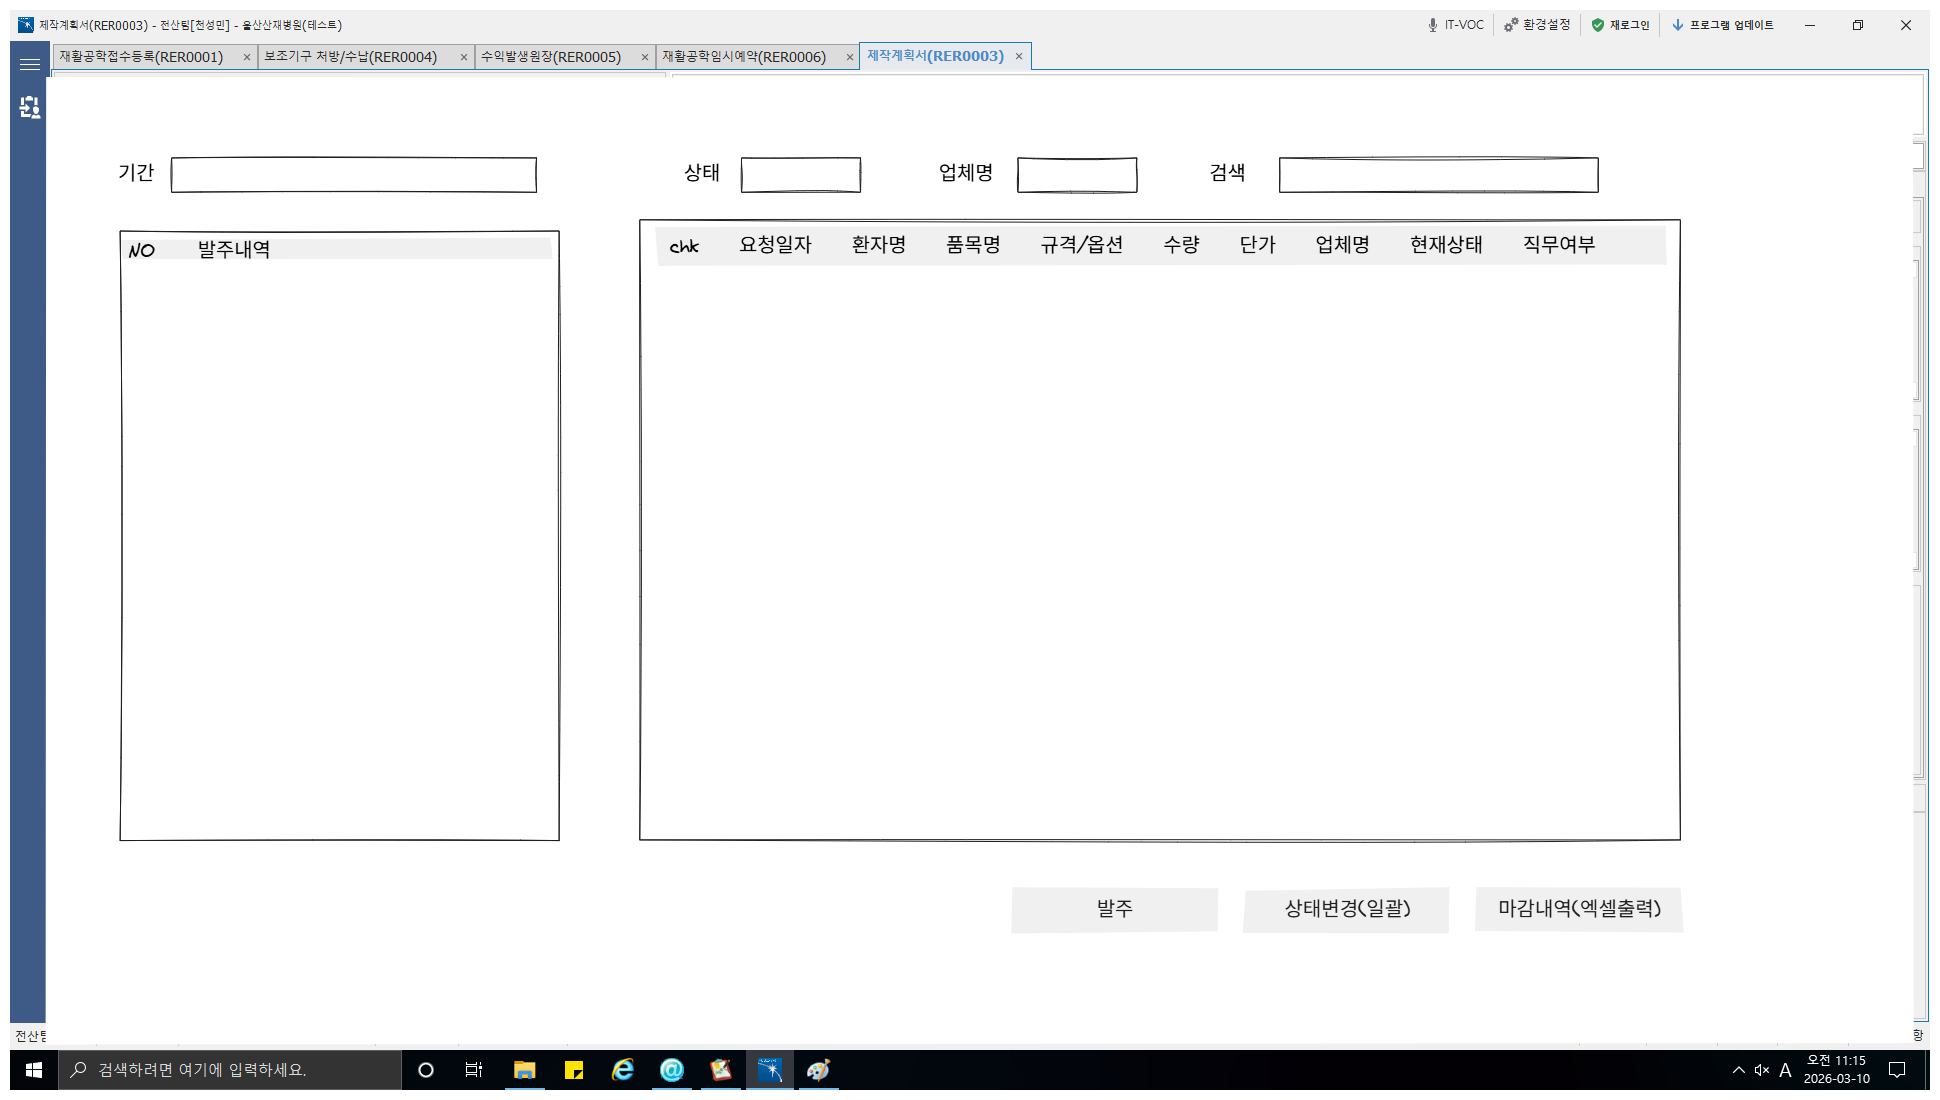Open the paint palette app on taskbar
The height and width of the screenshot is (1100, 1940).
(818, 1070)
